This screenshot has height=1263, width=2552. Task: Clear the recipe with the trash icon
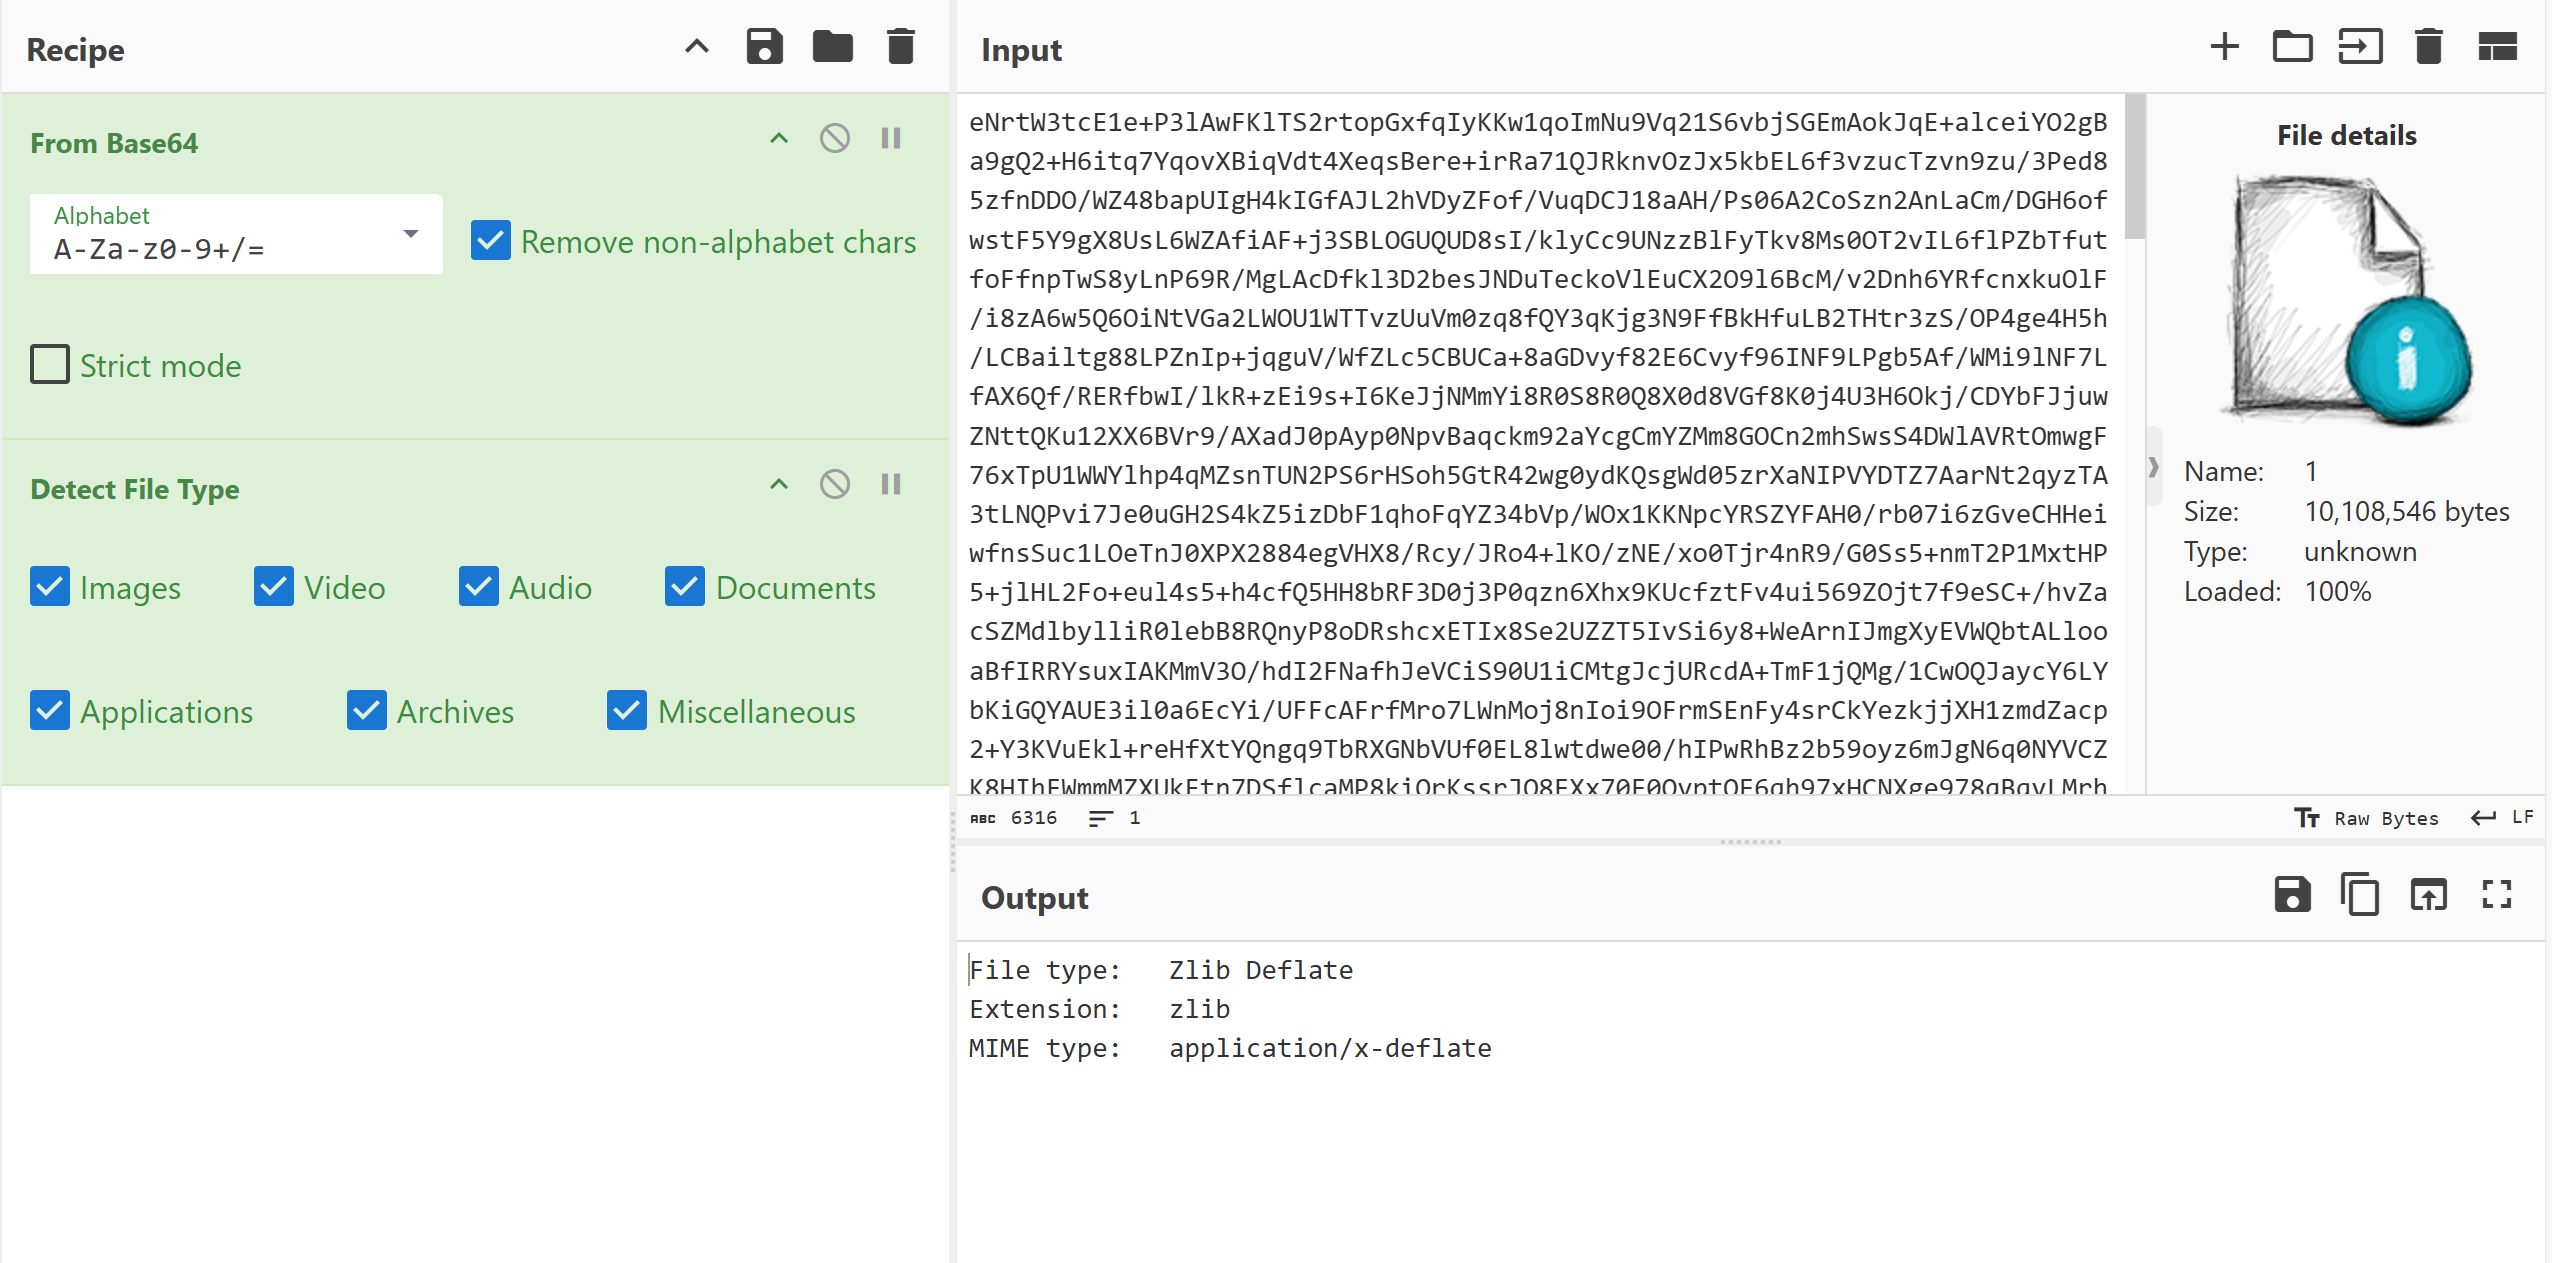pos(900,47)
